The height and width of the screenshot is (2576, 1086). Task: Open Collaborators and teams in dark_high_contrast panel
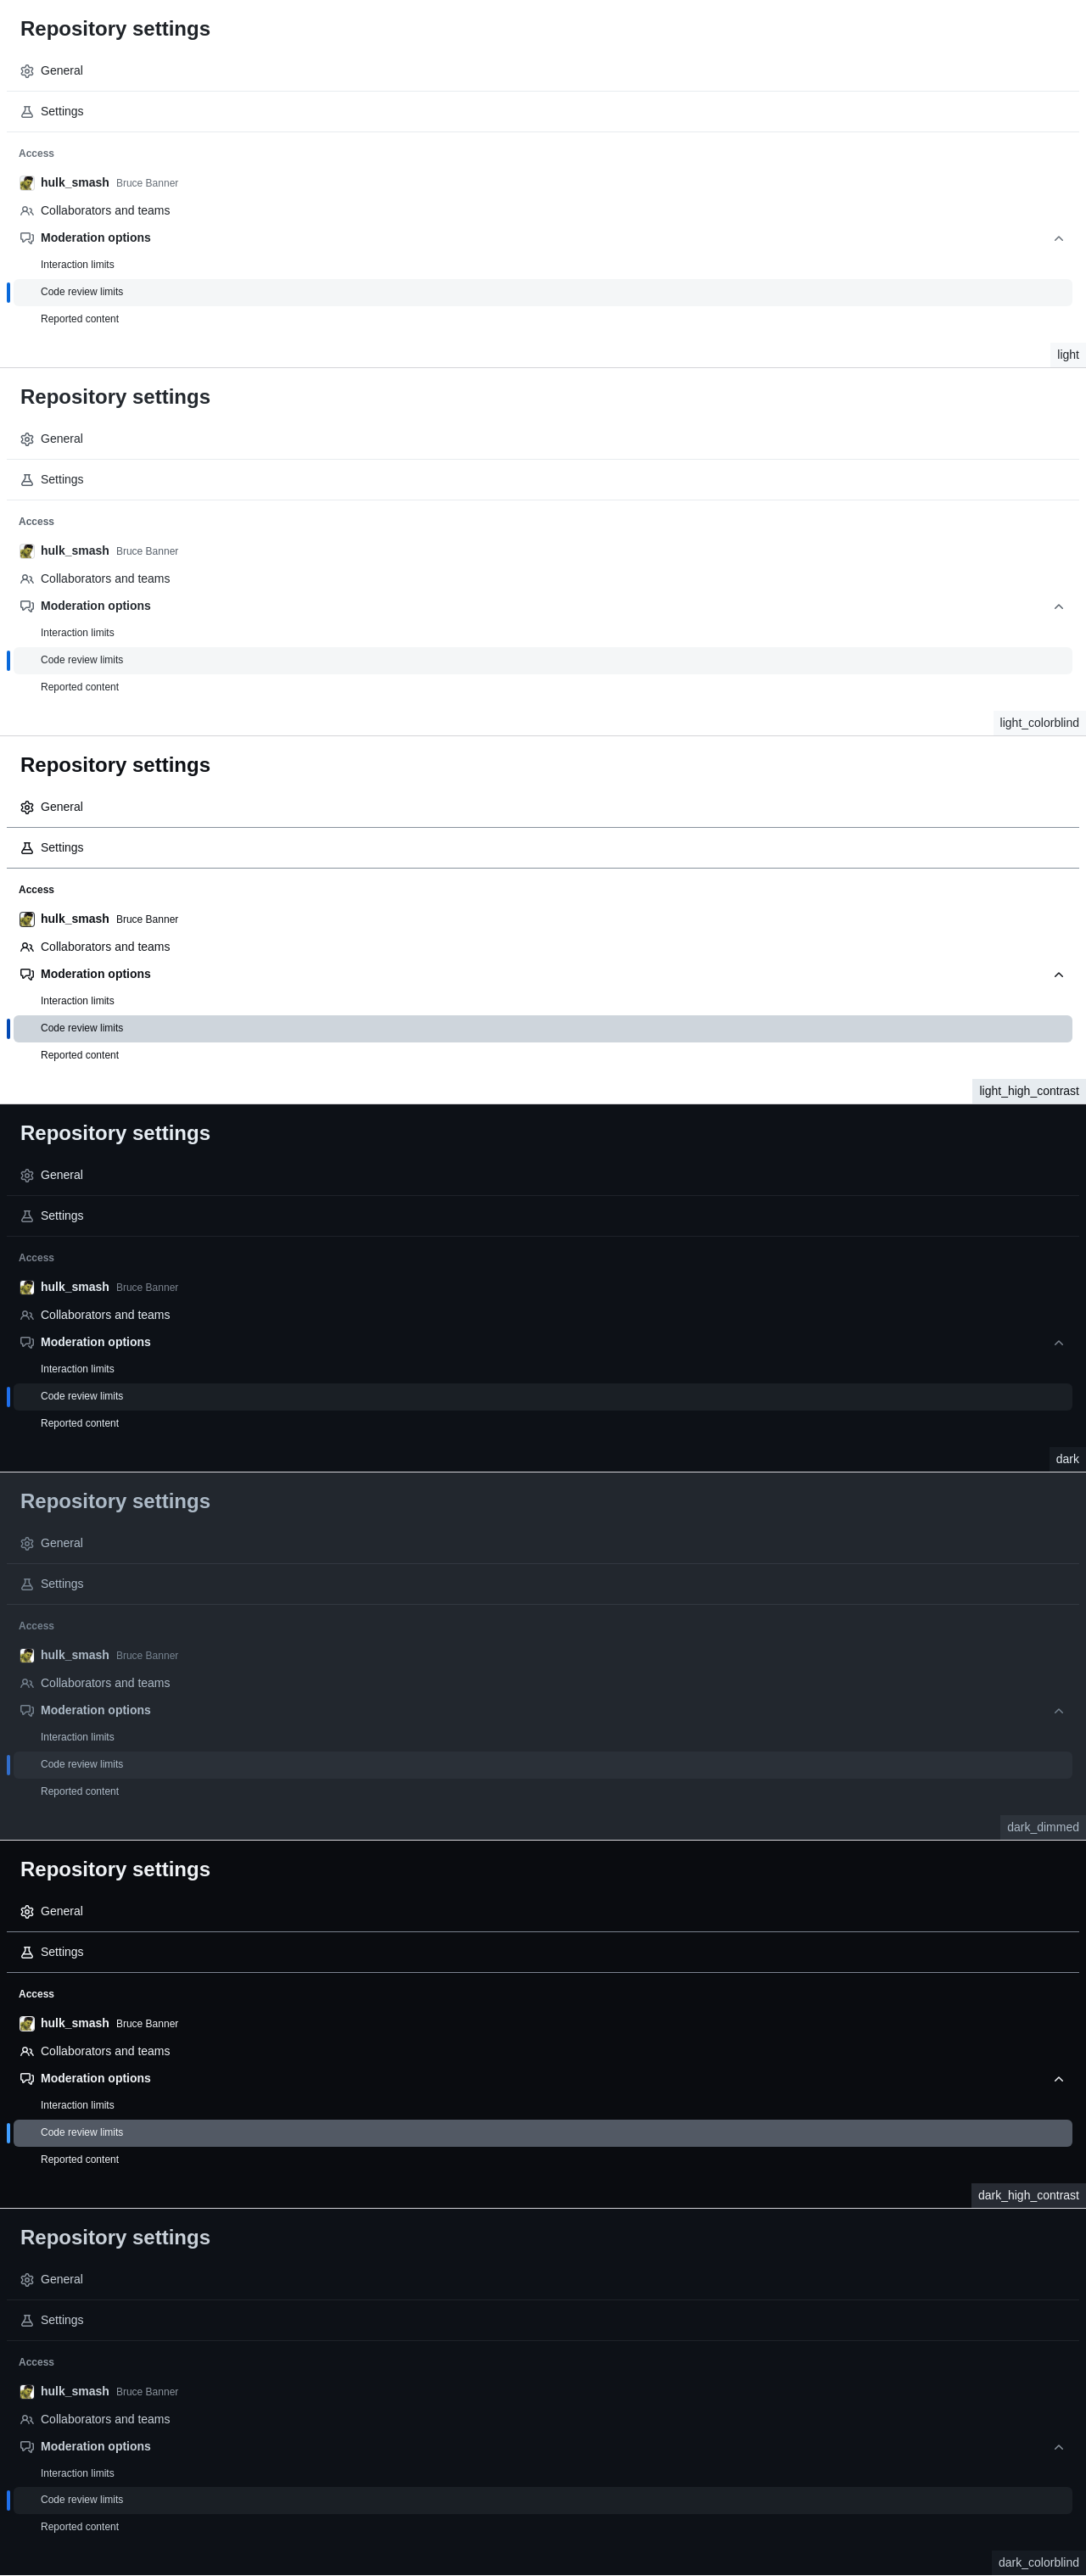tap(543, 2051)
